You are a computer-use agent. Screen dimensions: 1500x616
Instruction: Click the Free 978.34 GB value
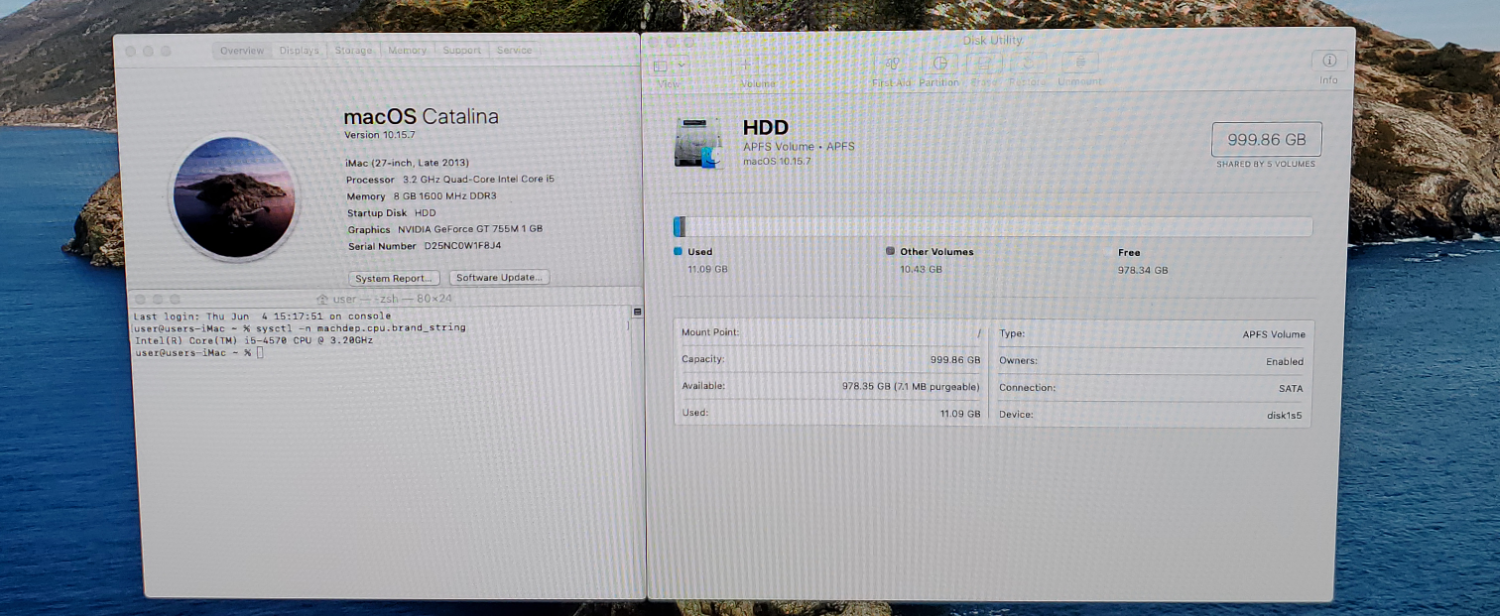pos(1143,270)
